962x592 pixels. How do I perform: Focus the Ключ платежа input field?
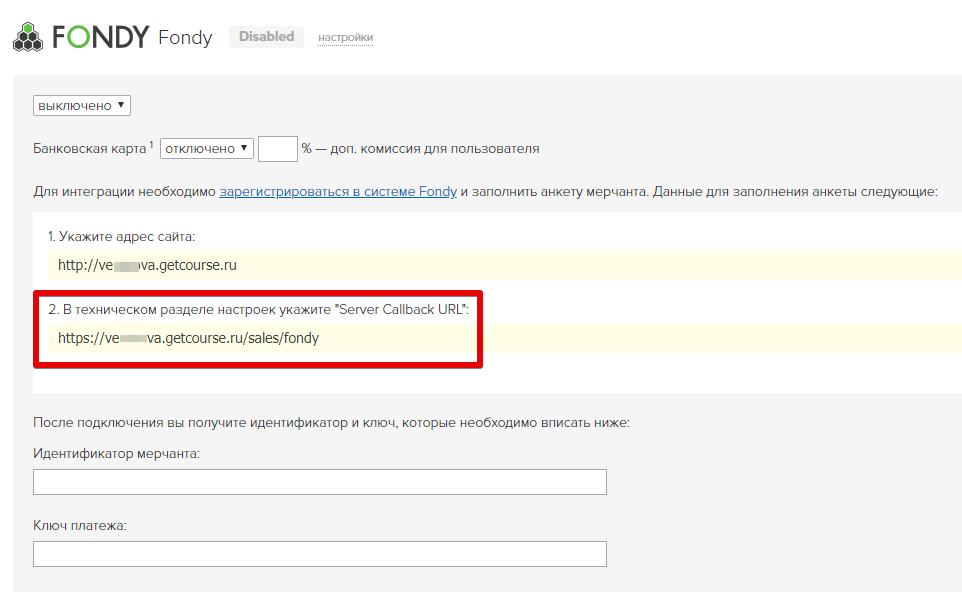[x=320, y=554]
